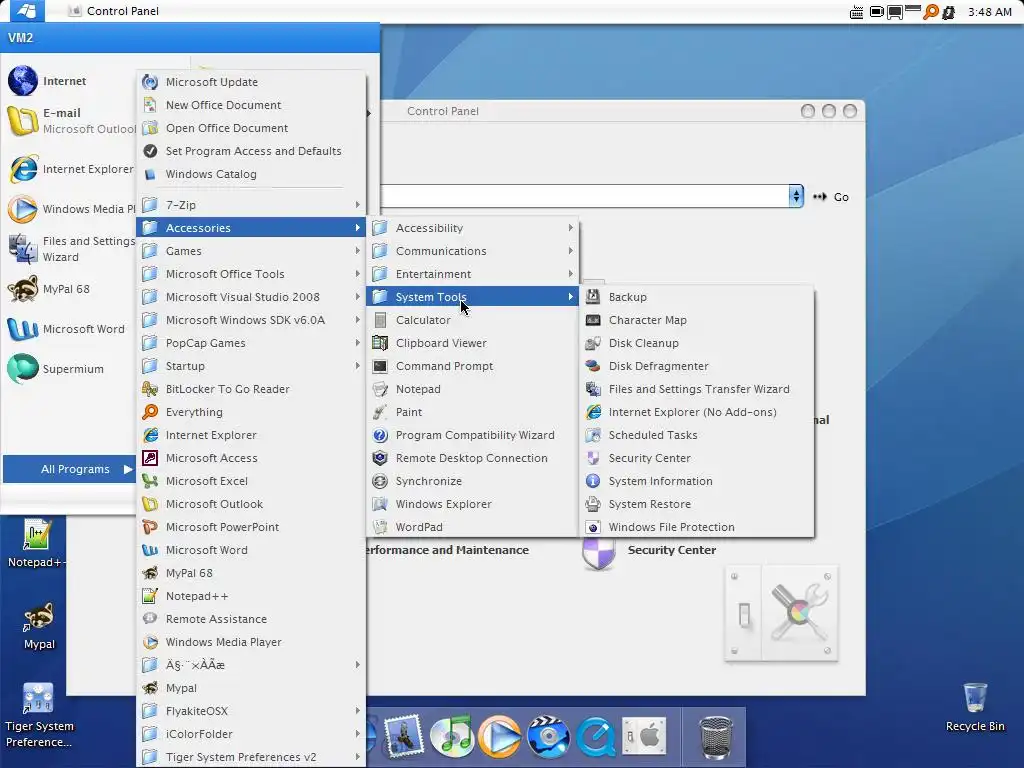This screenshot has height=768, width=1024.
Task: Open Control Panel address bar dropdown
Action: coord(795,196)
